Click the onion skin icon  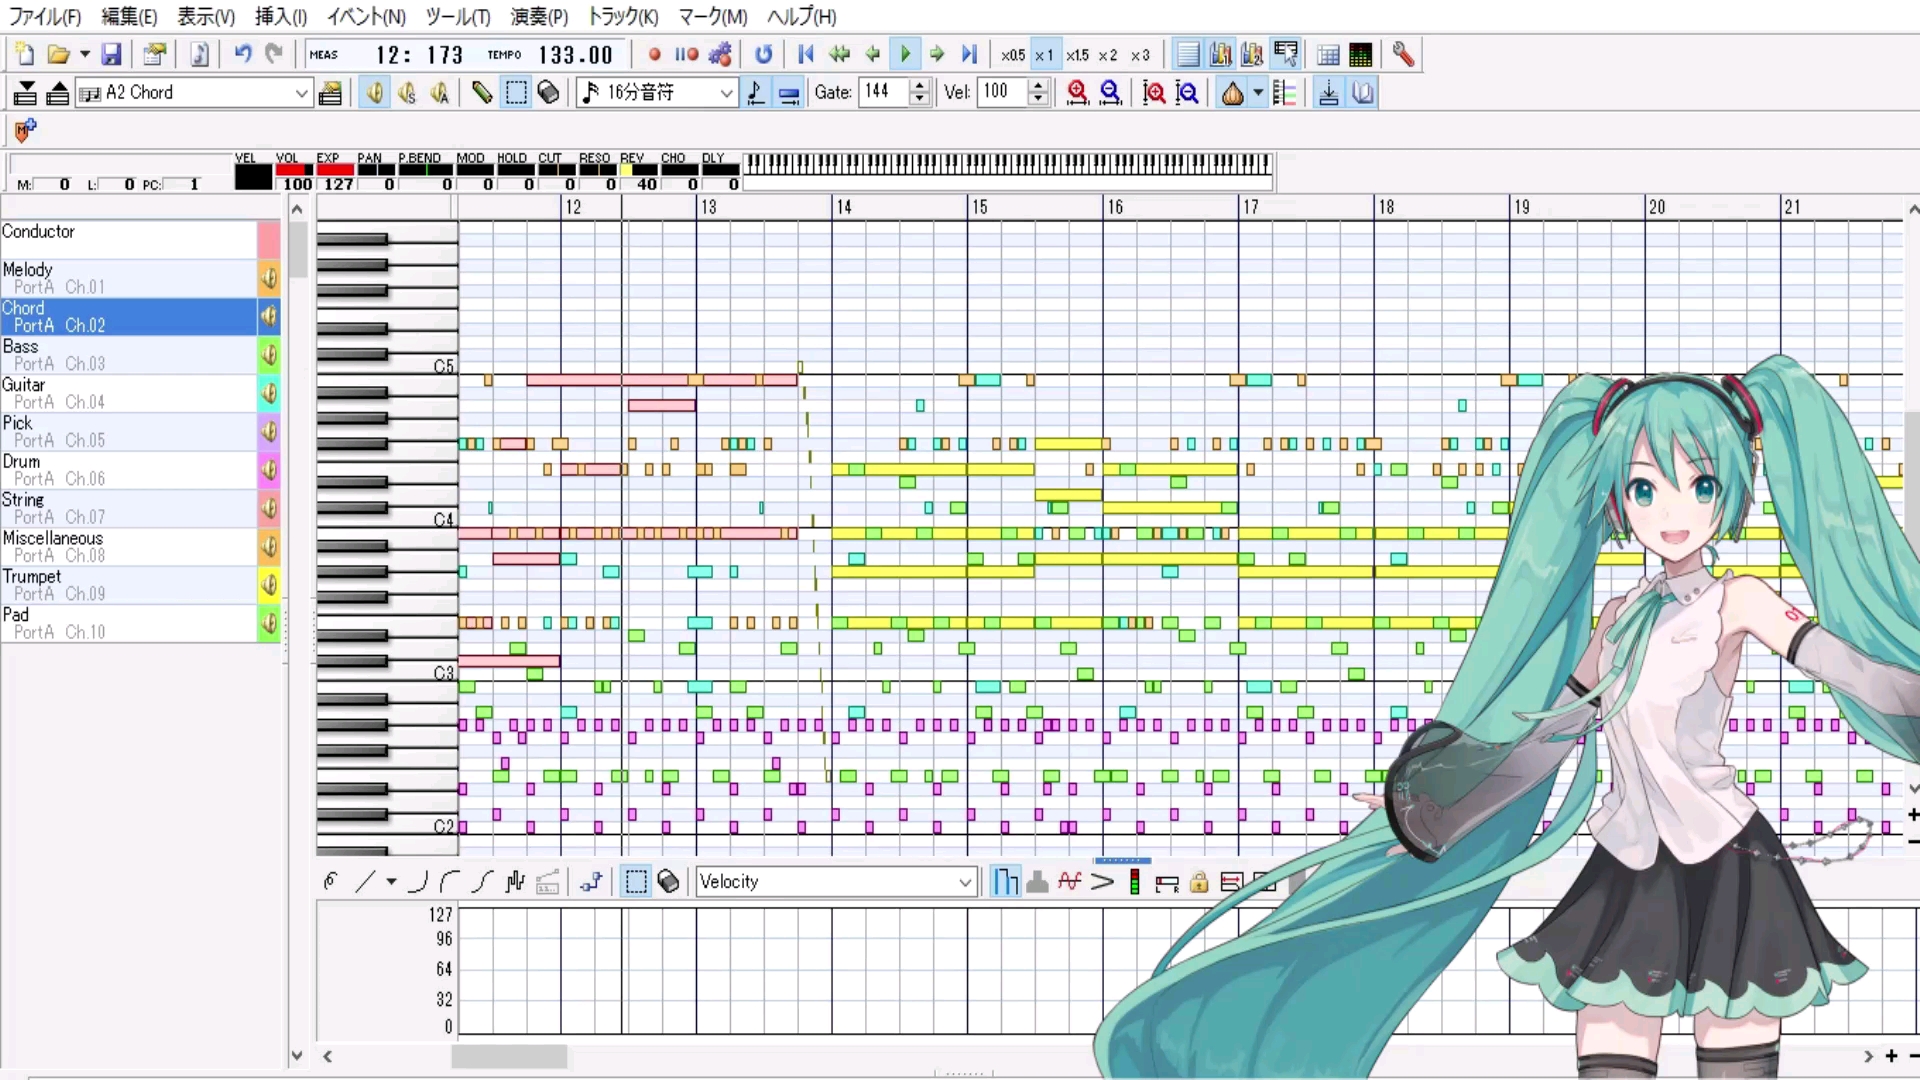tap(1233, 93)
